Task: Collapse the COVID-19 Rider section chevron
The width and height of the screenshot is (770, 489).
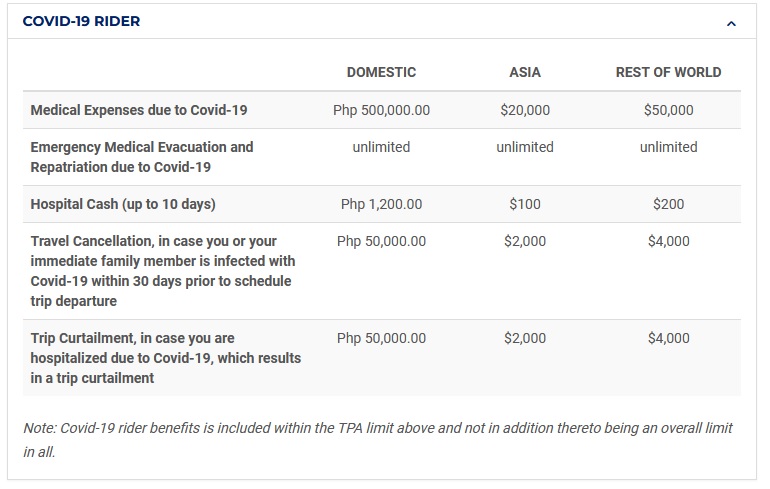Action: pyautogui.click(x=731, y=23)
